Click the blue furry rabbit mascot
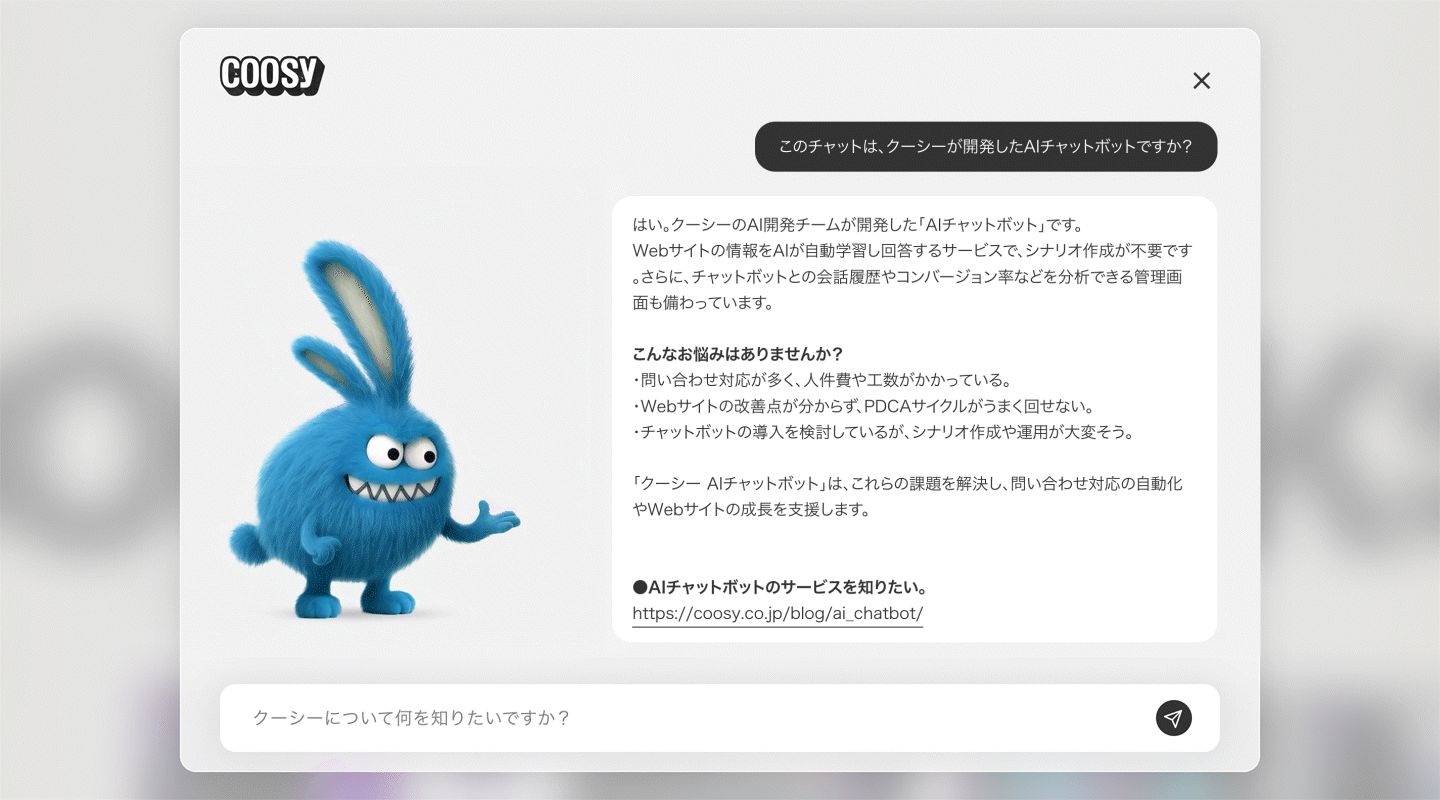 pos(375,430)
